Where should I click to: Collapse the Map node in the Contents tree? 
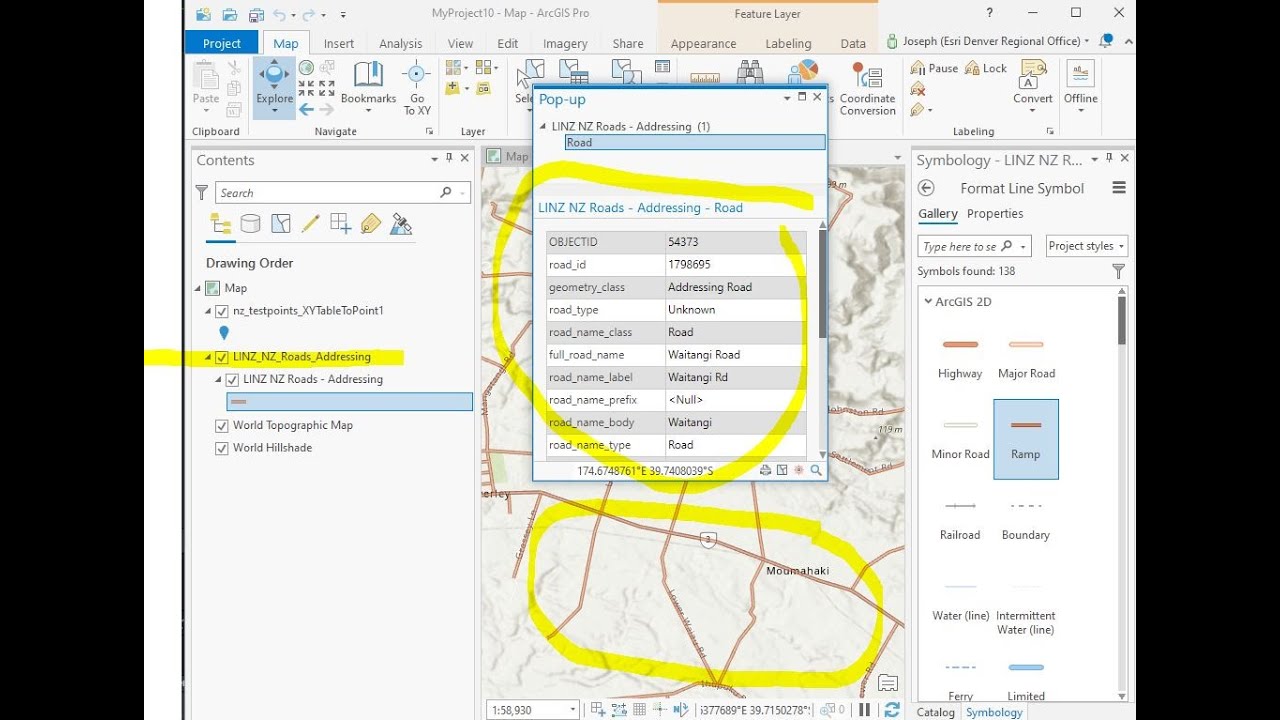tap(198, 288)
